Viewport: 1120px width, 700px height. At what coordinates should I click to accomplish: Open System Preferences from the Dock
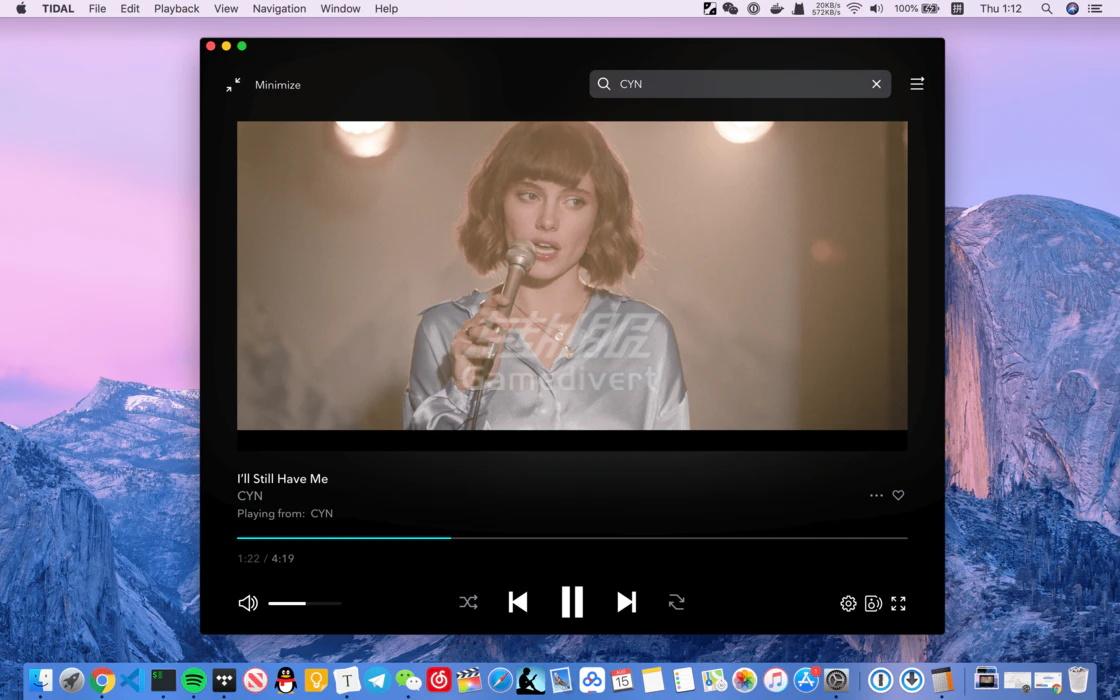coord(836,680)
